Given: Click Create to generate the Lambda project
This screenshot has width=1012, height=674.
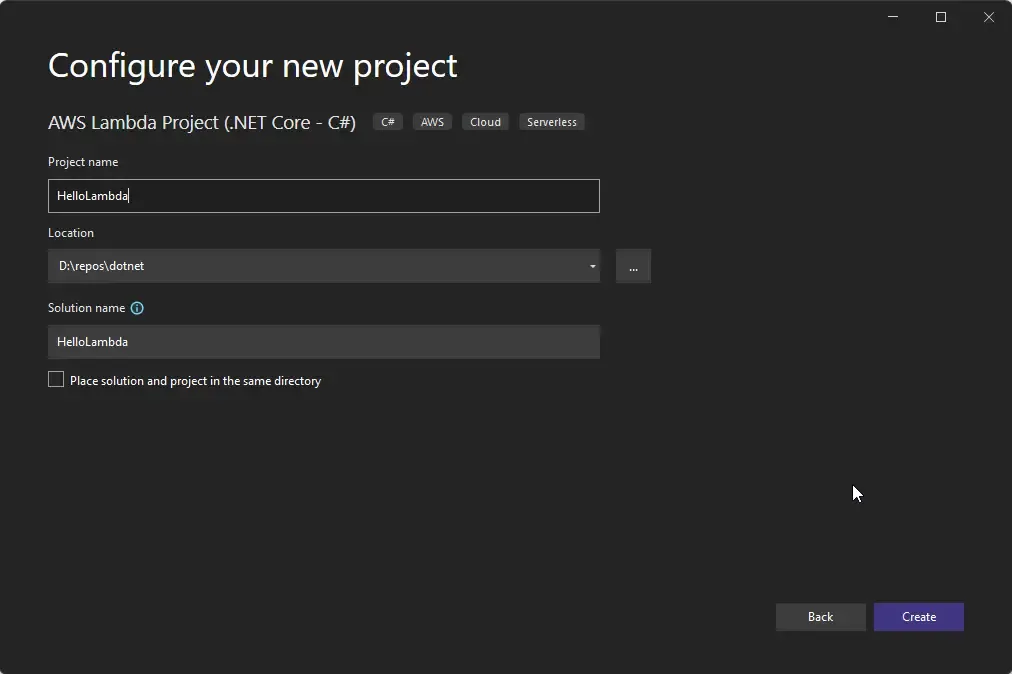Looking at the screenshot, I should point(918,617).
